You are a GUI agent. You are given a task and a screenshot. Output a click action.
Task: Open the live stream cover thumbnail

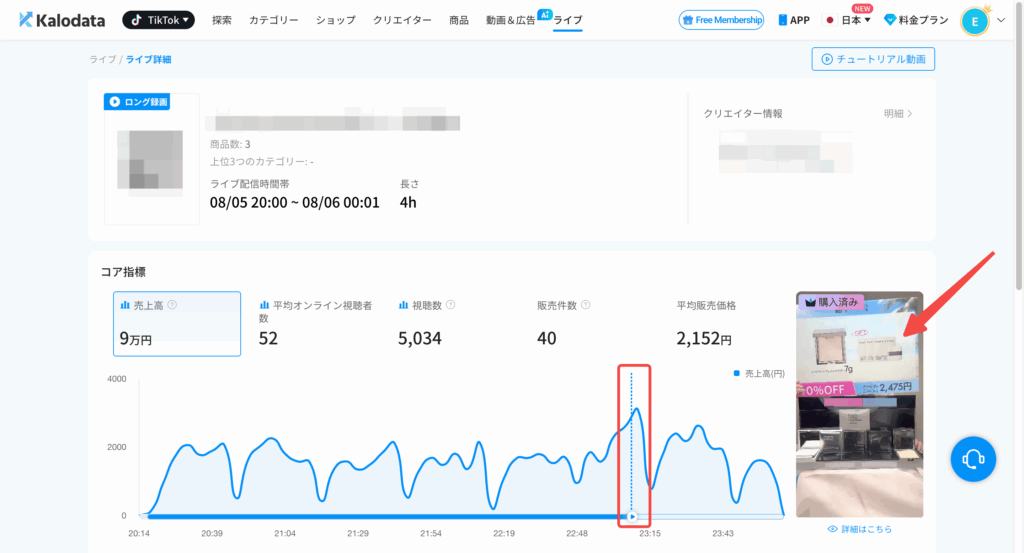[x=152, y=160]
